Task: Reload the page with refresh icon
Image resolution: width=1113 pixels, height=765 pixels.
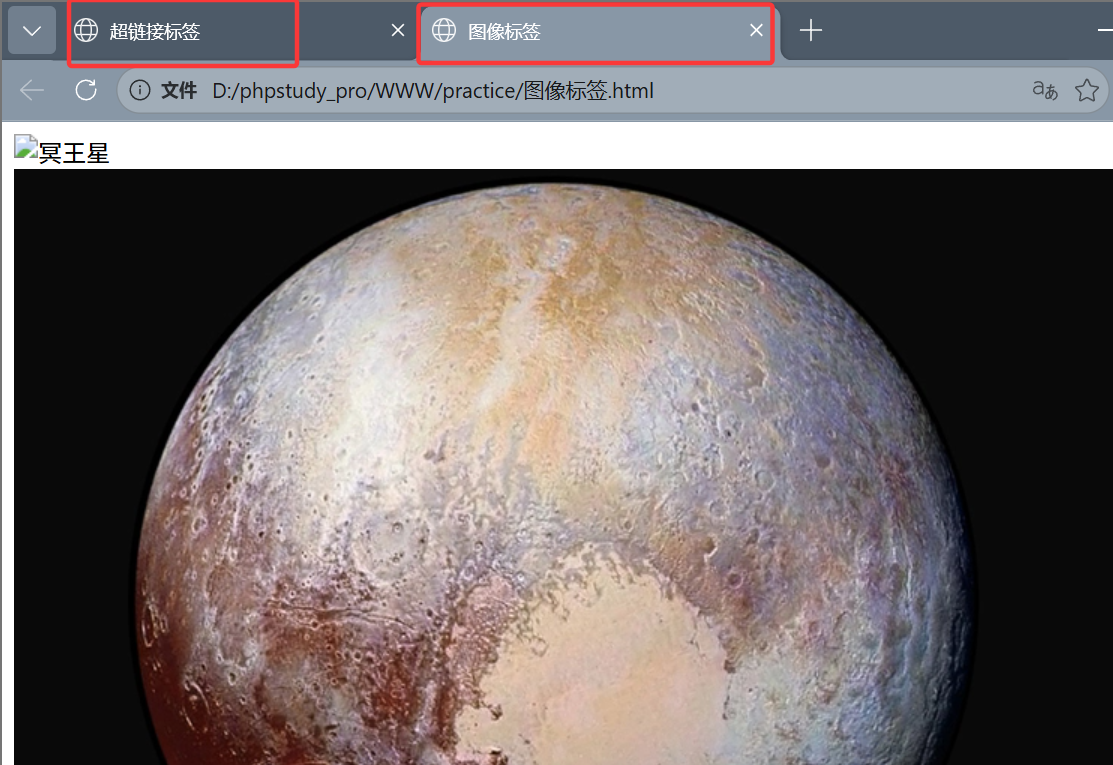Action: tap(86, 90)
